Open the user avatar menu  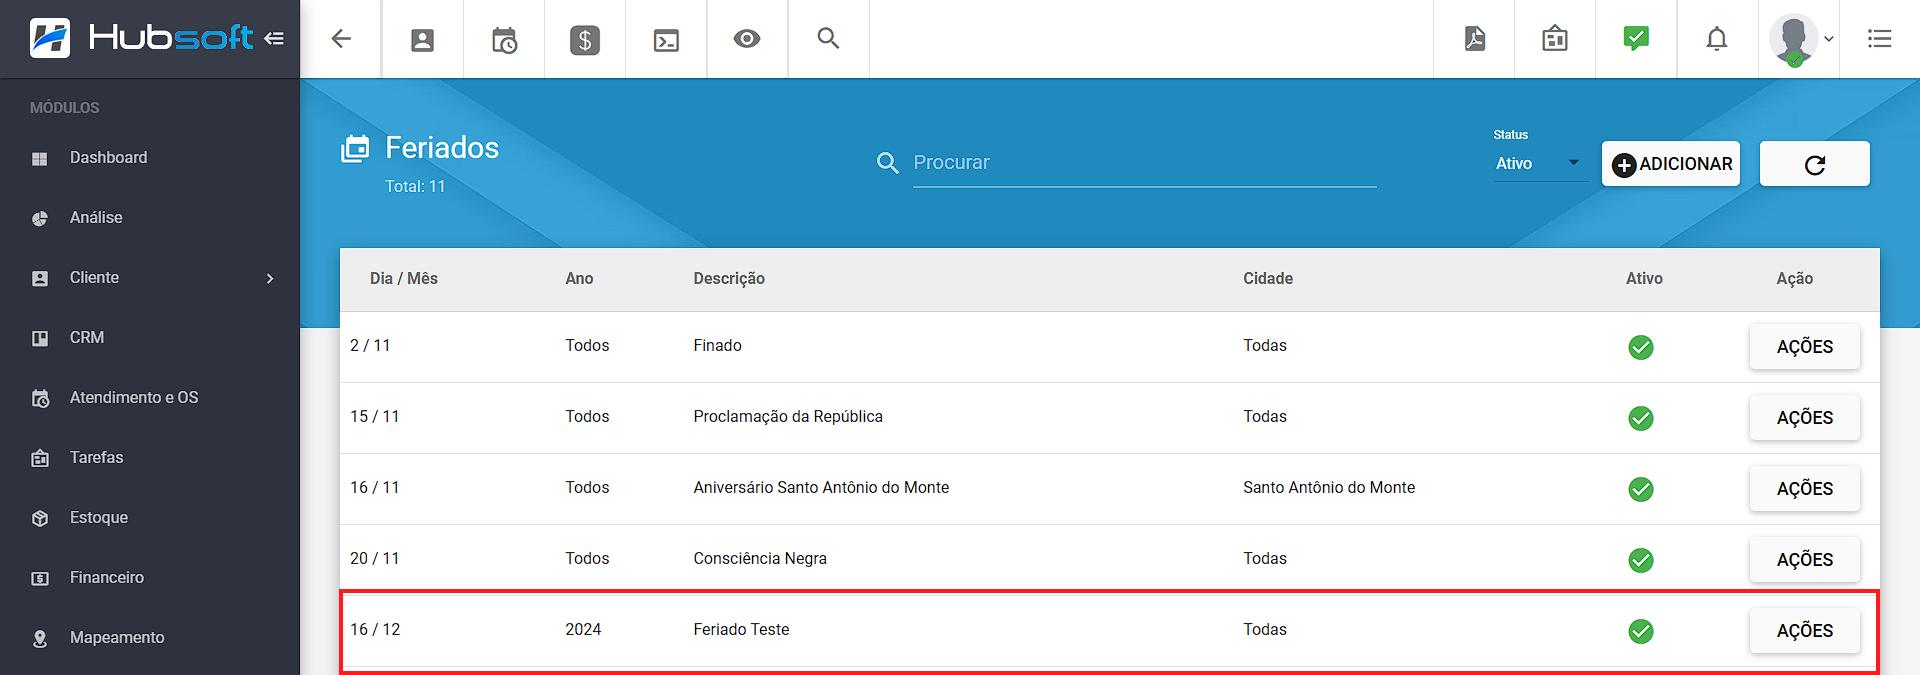coord(1801,39)
